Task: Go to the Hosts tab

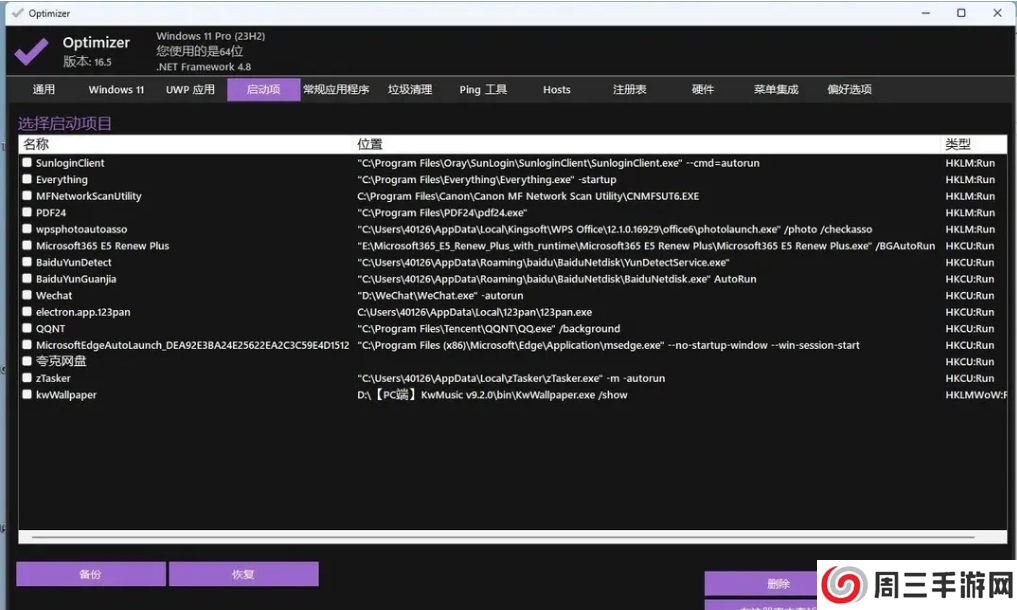Action: click(x=557, y=90)
